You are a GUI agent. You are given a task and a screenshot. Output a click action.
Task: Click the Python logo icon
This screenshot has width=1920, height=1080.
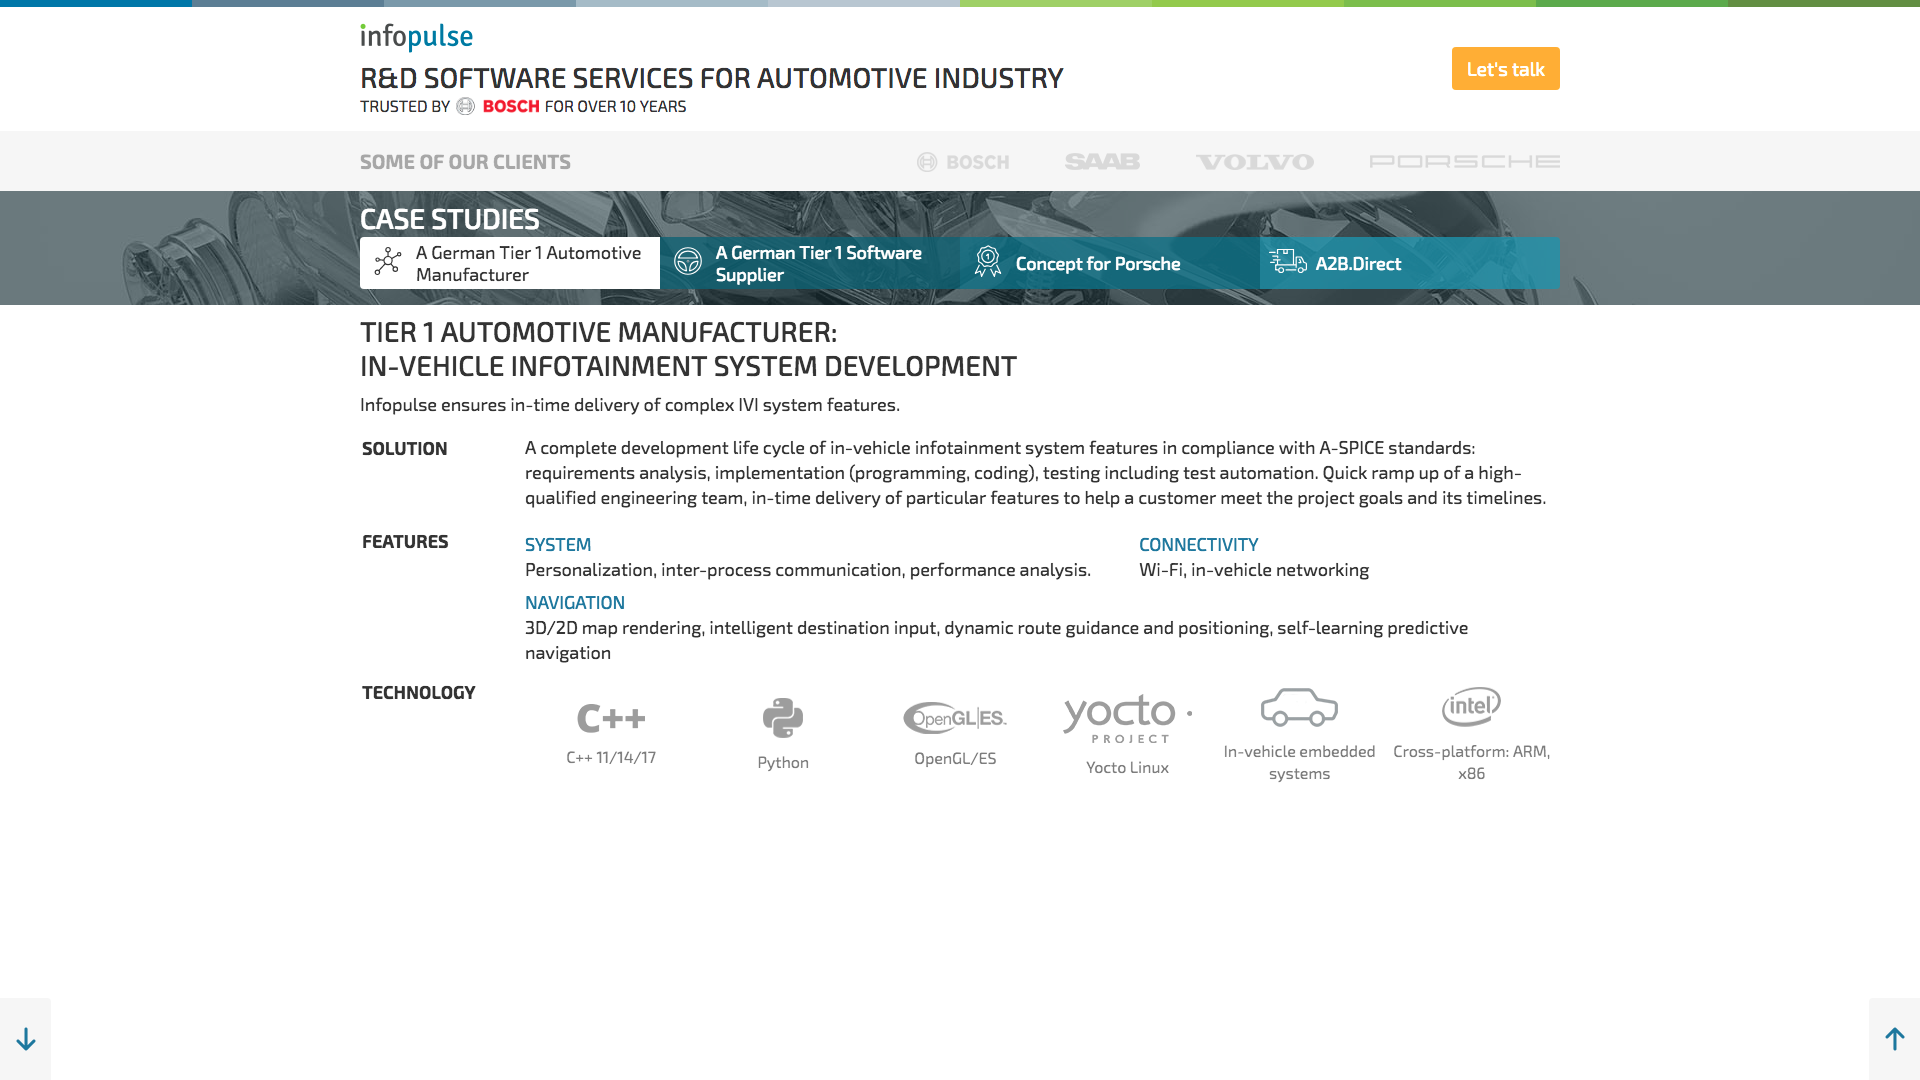coord(783,718)
